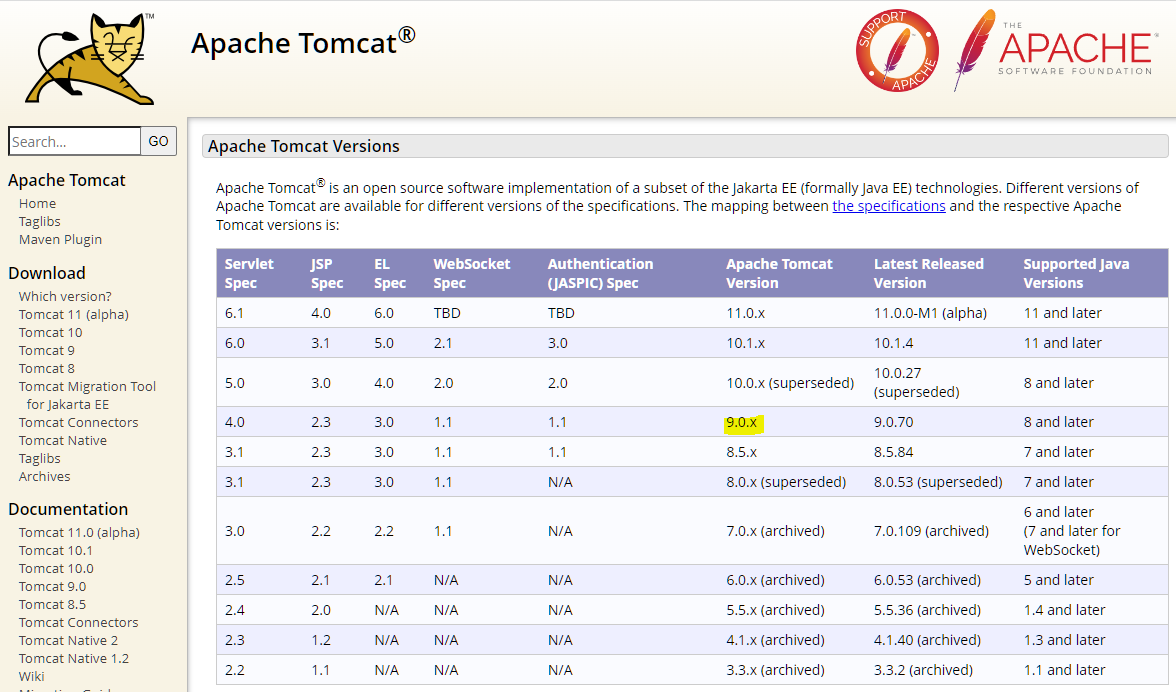Click the 10.1.x version cell

click(746, 343)
